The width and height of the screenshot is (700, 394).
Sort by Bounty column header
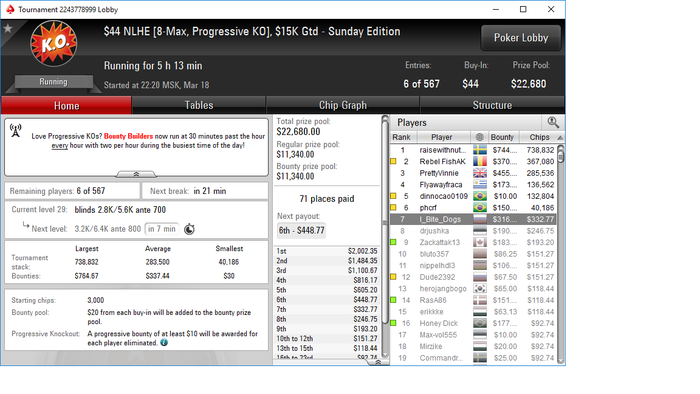[502, 137]
